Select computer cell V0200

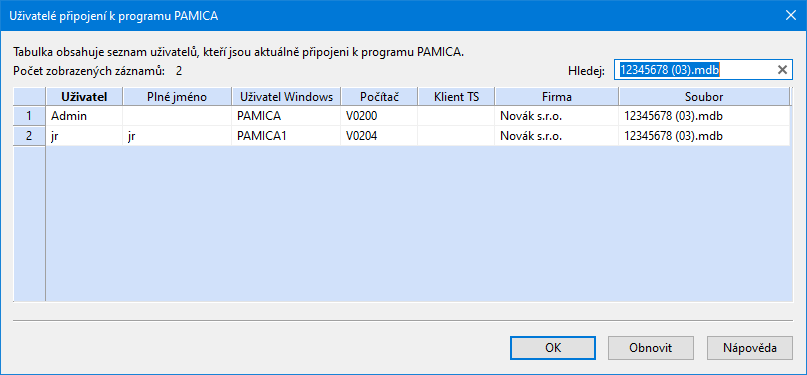point(379,116)
